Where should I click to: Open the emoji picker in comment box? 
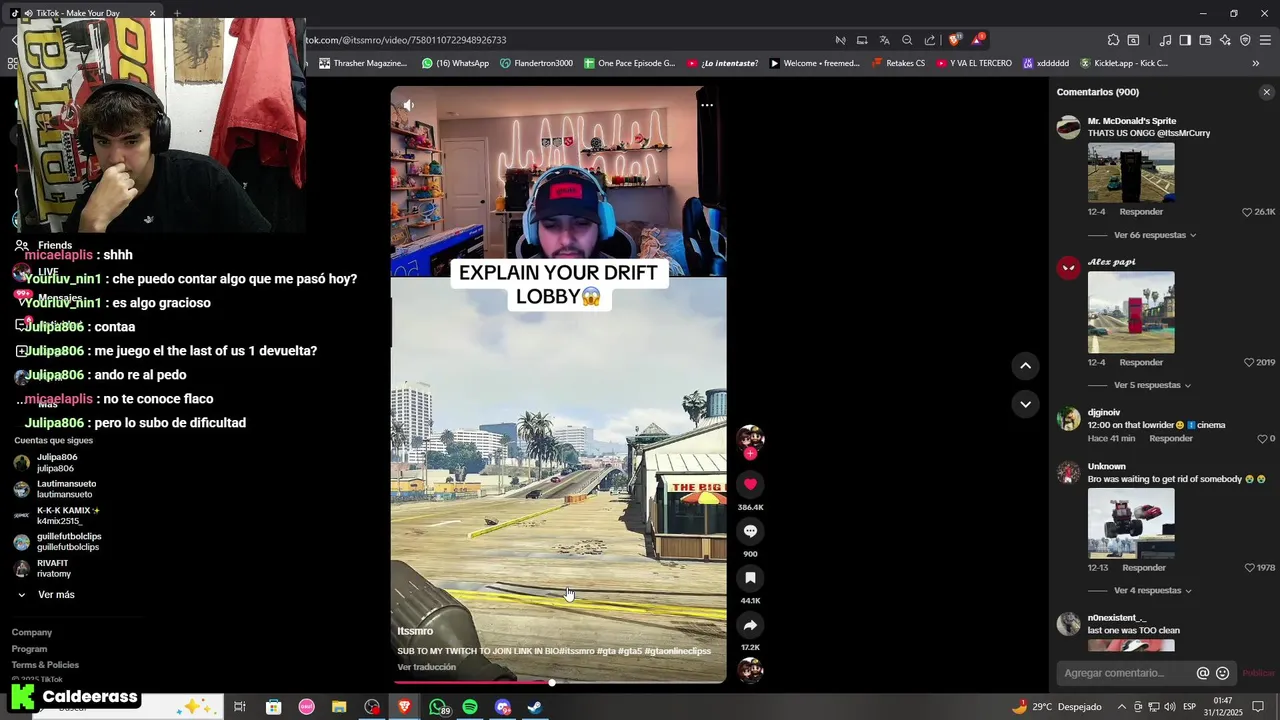(1222, 673)
